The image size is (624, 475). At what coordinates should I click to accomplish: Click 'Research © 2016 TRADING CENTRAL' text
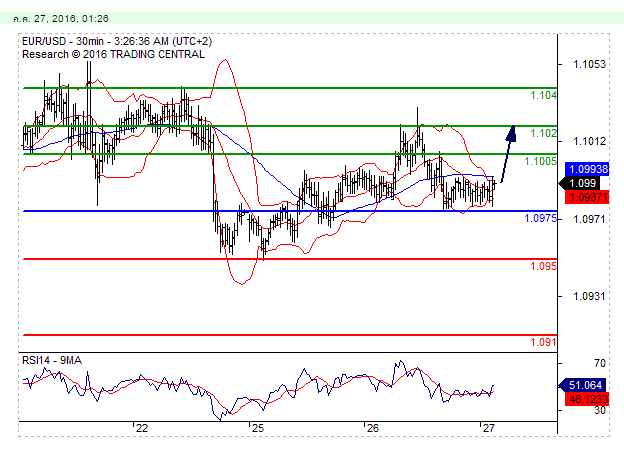tap(113, 55)
